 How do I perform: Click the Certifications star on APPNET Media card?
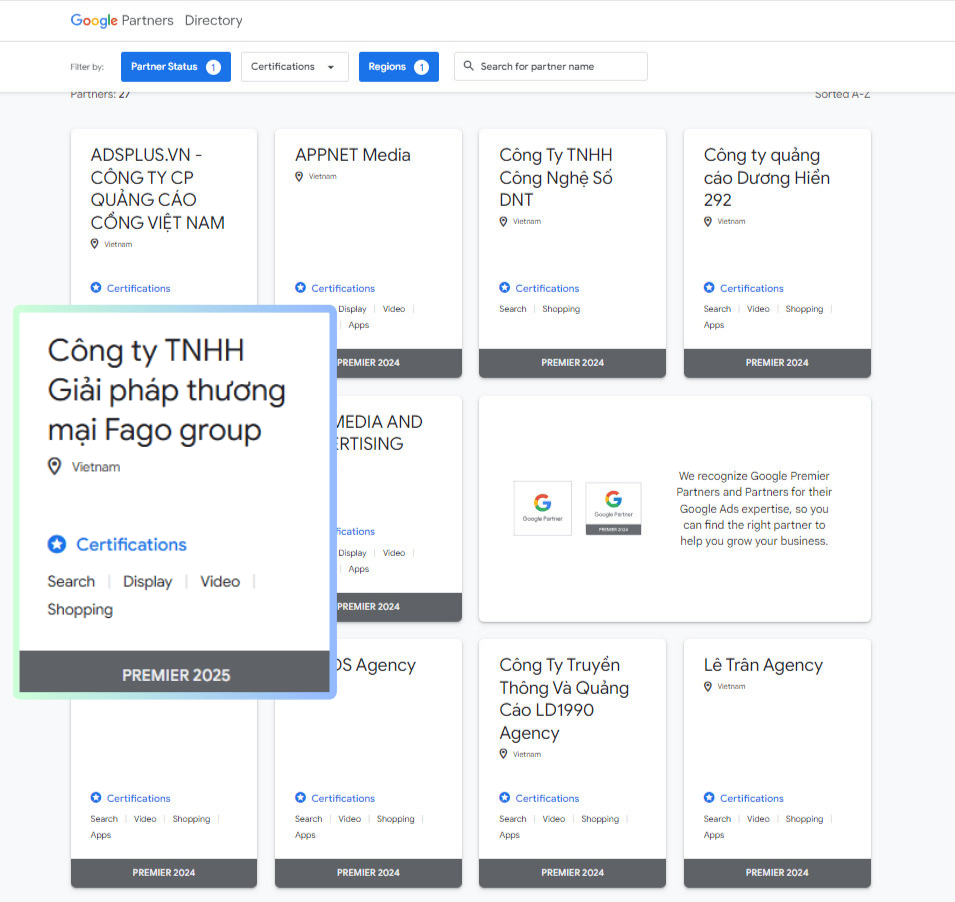(300, 287)
